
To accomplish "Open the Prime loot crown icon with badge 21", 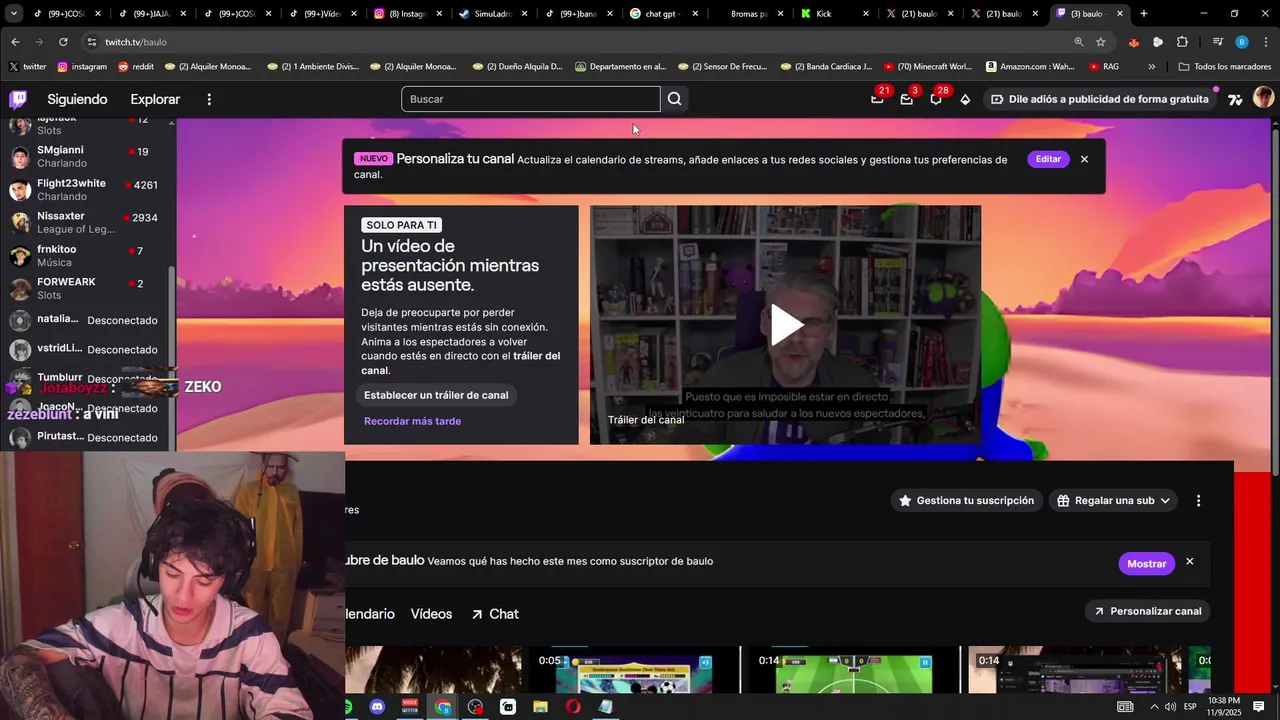I will [x=877, y=99].
